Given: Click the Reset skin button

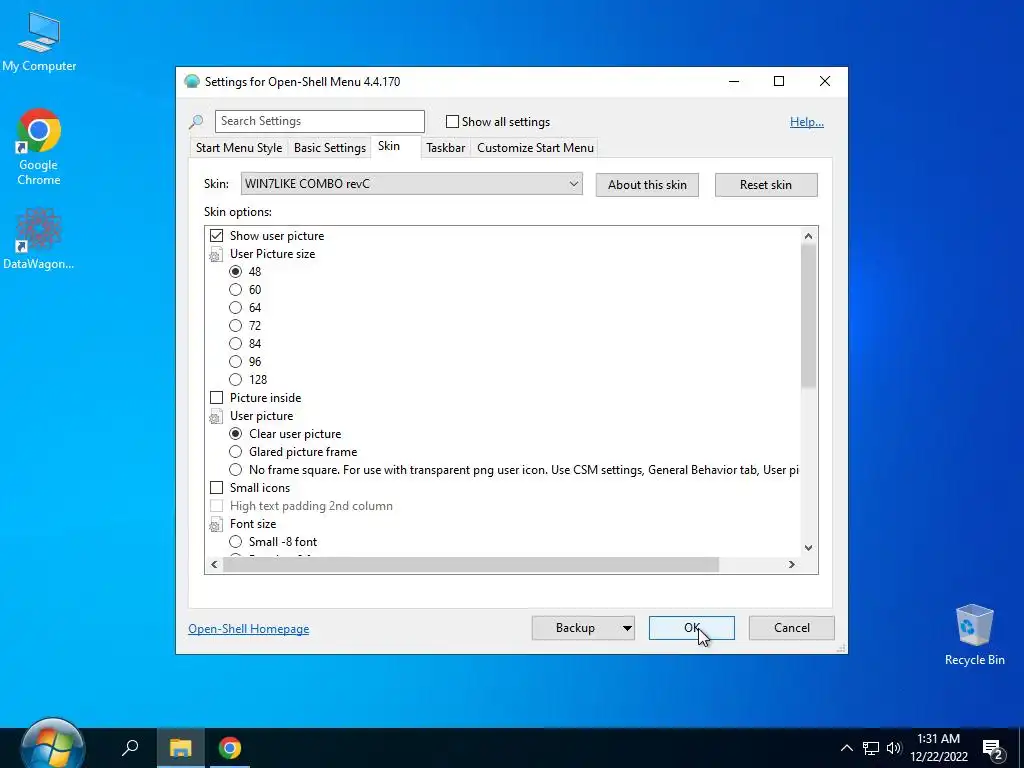Looking at the screenshot, I should [766, 185].
